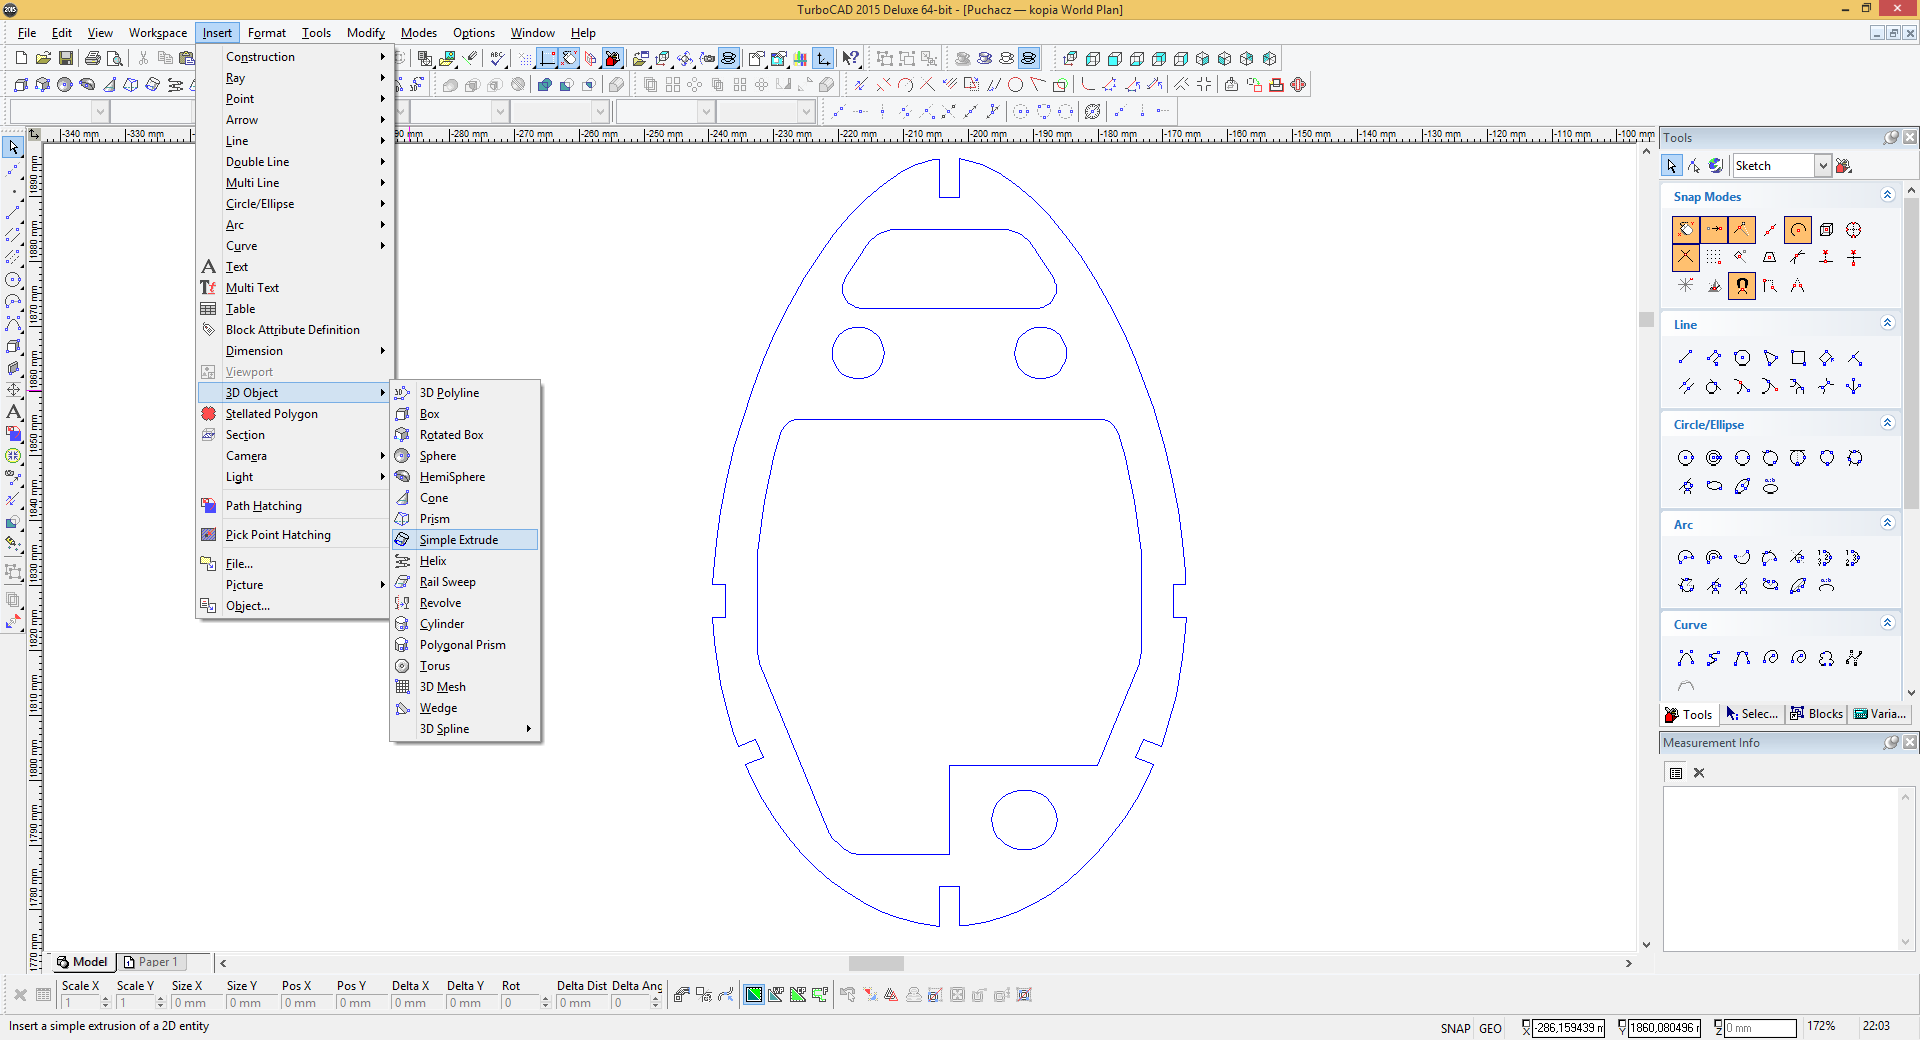The image size is (1920, 1040).
Task: Click the Print icon in the toolbar
Action: (92, 59)
